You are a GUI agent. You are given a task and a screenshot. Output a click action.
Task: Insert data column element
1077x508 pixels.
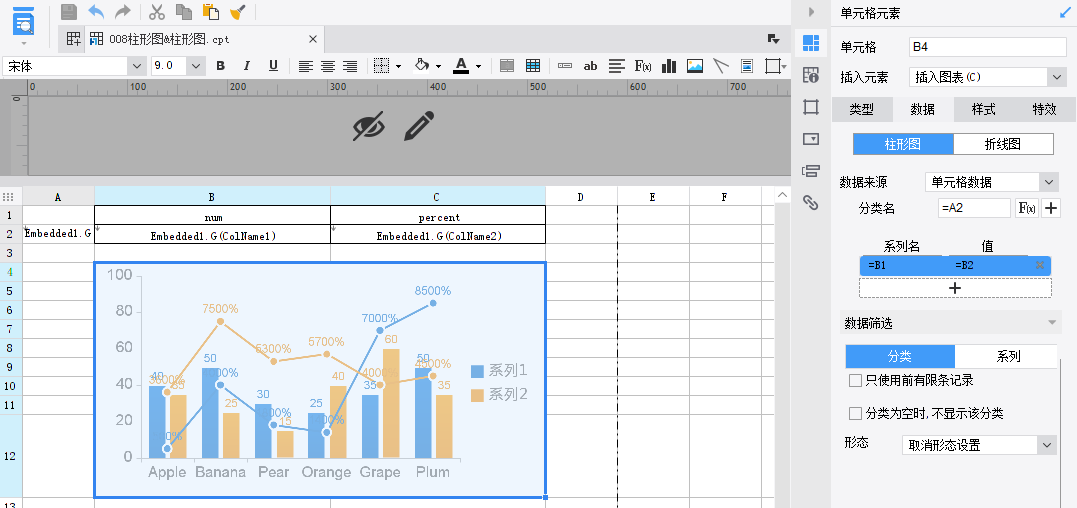[617, 66]
